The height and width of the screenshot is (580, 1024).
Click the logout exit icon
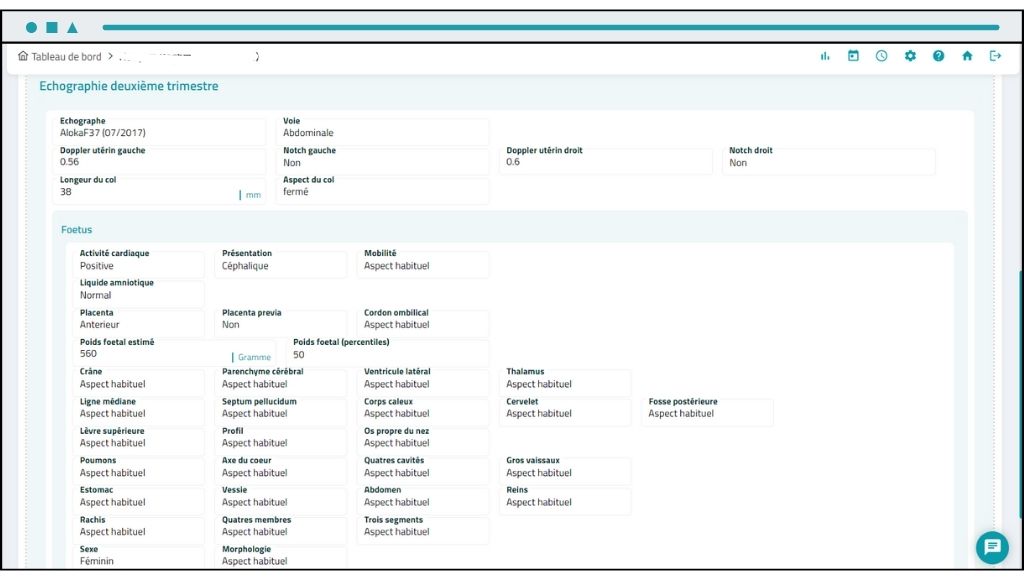[995, 56]
